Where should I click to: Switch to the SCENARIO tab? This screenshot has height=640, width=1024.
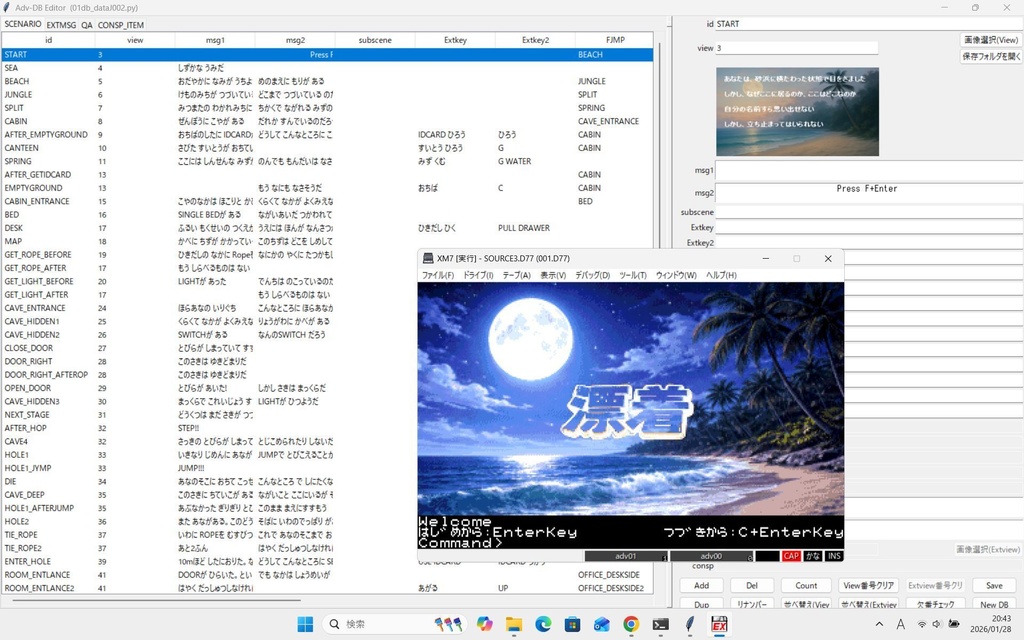point(23,24)
